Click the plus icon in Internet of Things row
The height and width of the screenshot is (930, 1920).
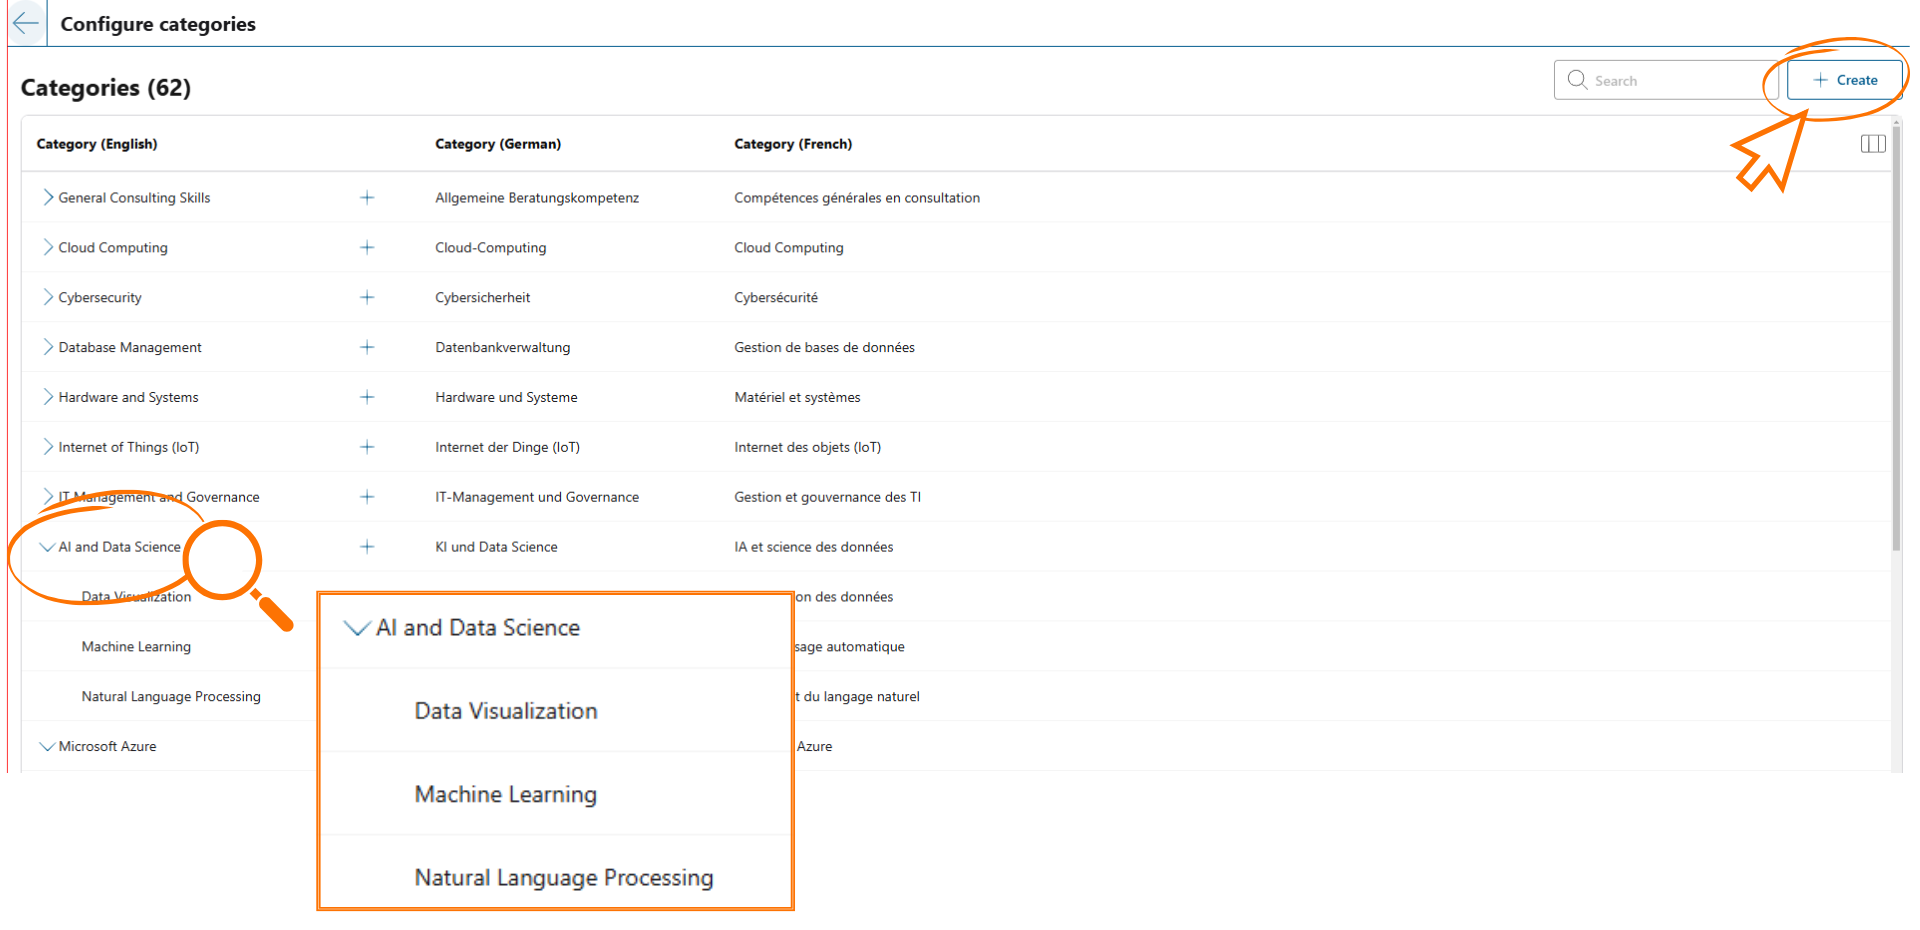[367, 448]
